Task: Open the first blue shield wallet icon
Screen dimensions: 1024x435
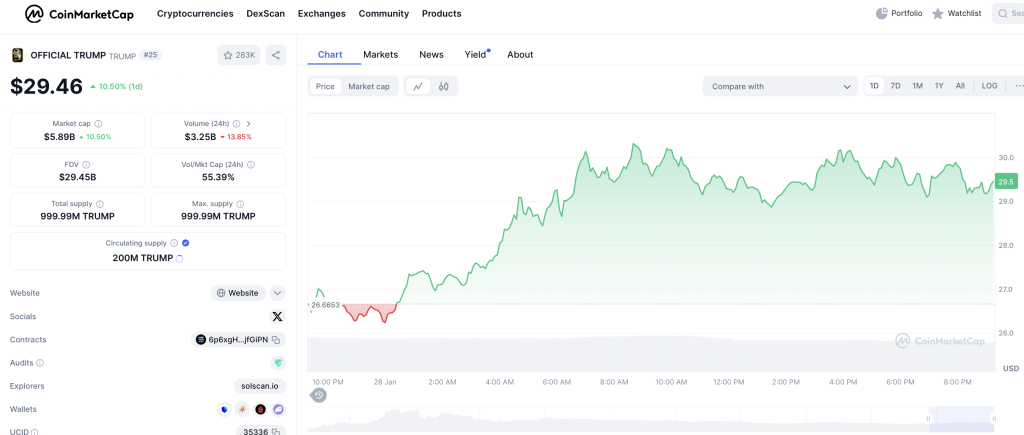Action: tap(224, 410)
